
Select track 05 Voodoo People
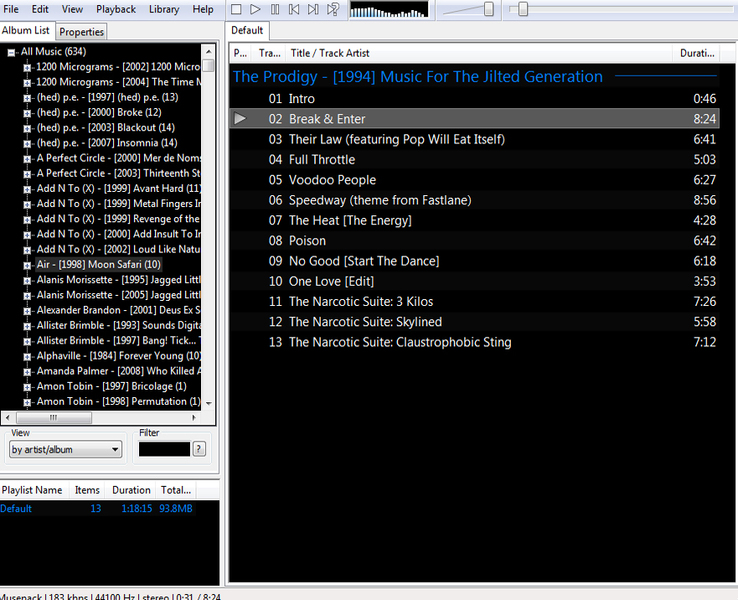[474, 180]
